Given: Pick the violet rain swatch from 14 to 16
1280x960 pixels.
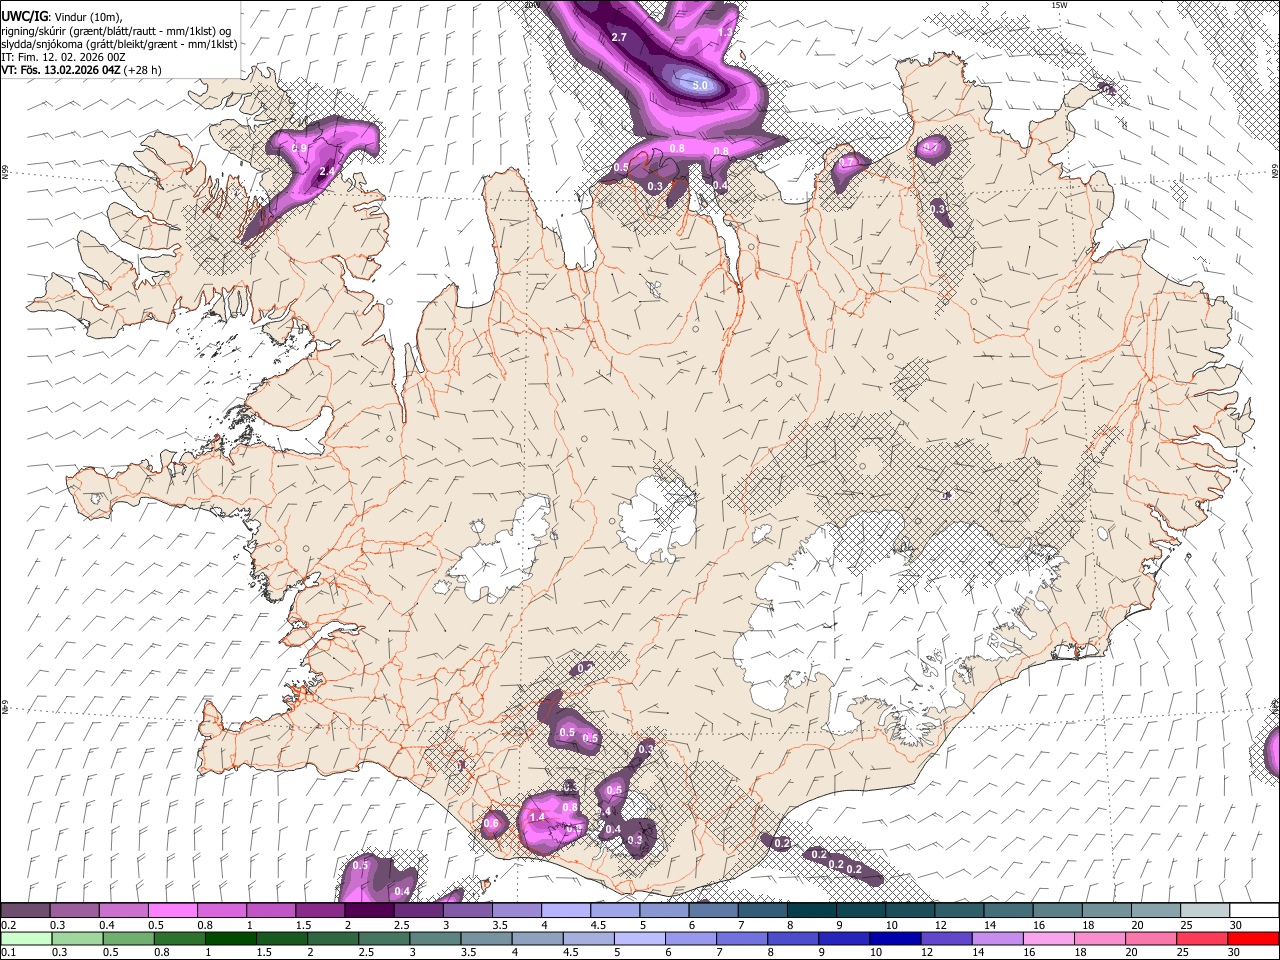Looking at the screenshot, I should tap(997, 938).
